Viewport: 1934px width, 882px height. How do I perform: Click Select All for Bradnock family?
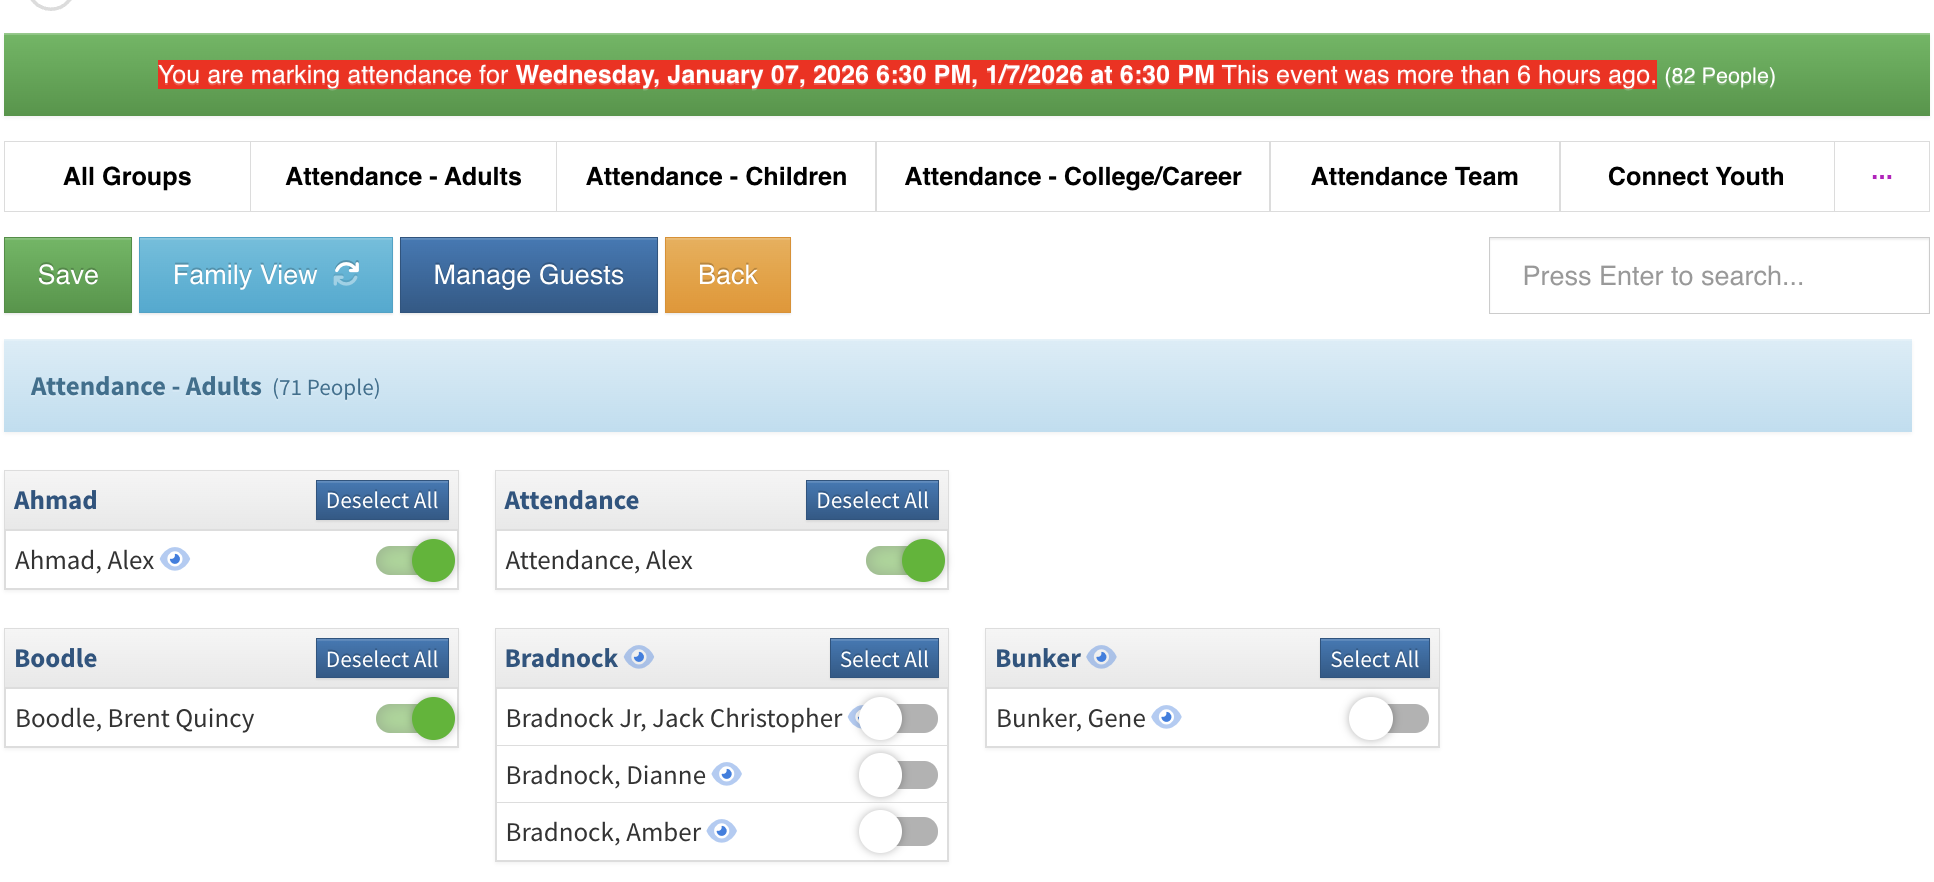click(883, 659)
